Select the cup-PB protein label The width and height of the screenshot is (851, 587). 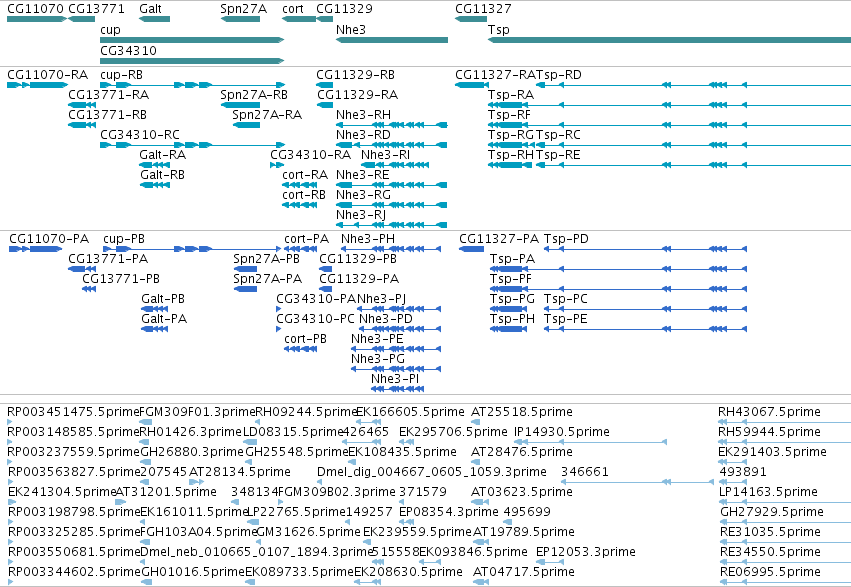click(124, 239)
